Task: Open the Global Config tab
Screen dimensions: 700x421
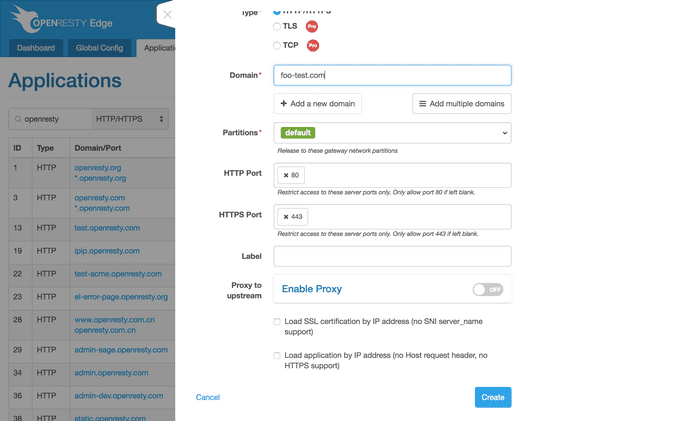Action: point(99,48)
